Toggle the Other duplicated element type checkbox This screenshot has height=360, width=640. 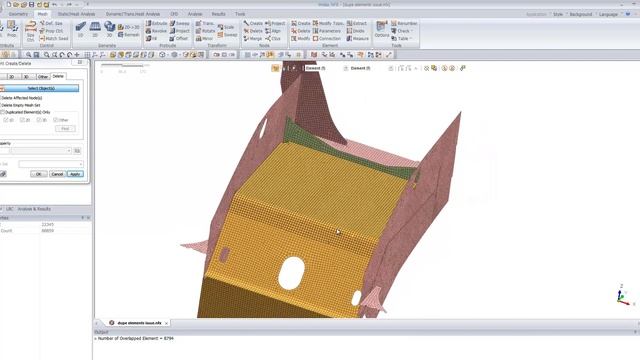[x=61, y=120]
